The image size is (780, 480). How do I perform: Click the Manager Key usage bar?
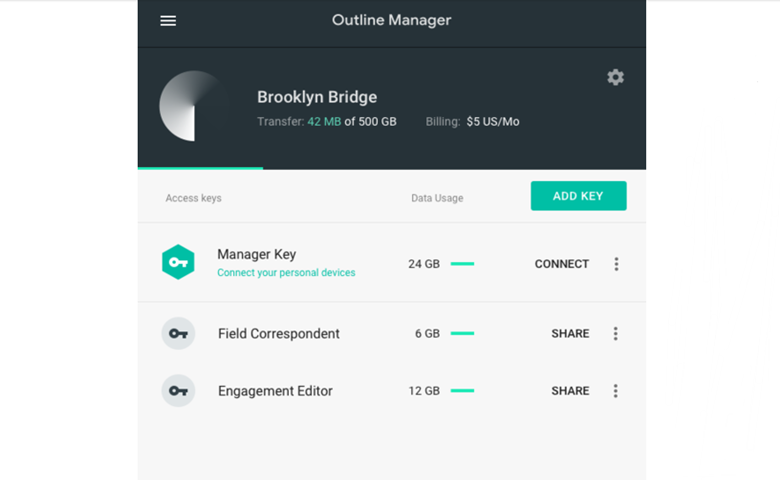click(x=462, y=264)
